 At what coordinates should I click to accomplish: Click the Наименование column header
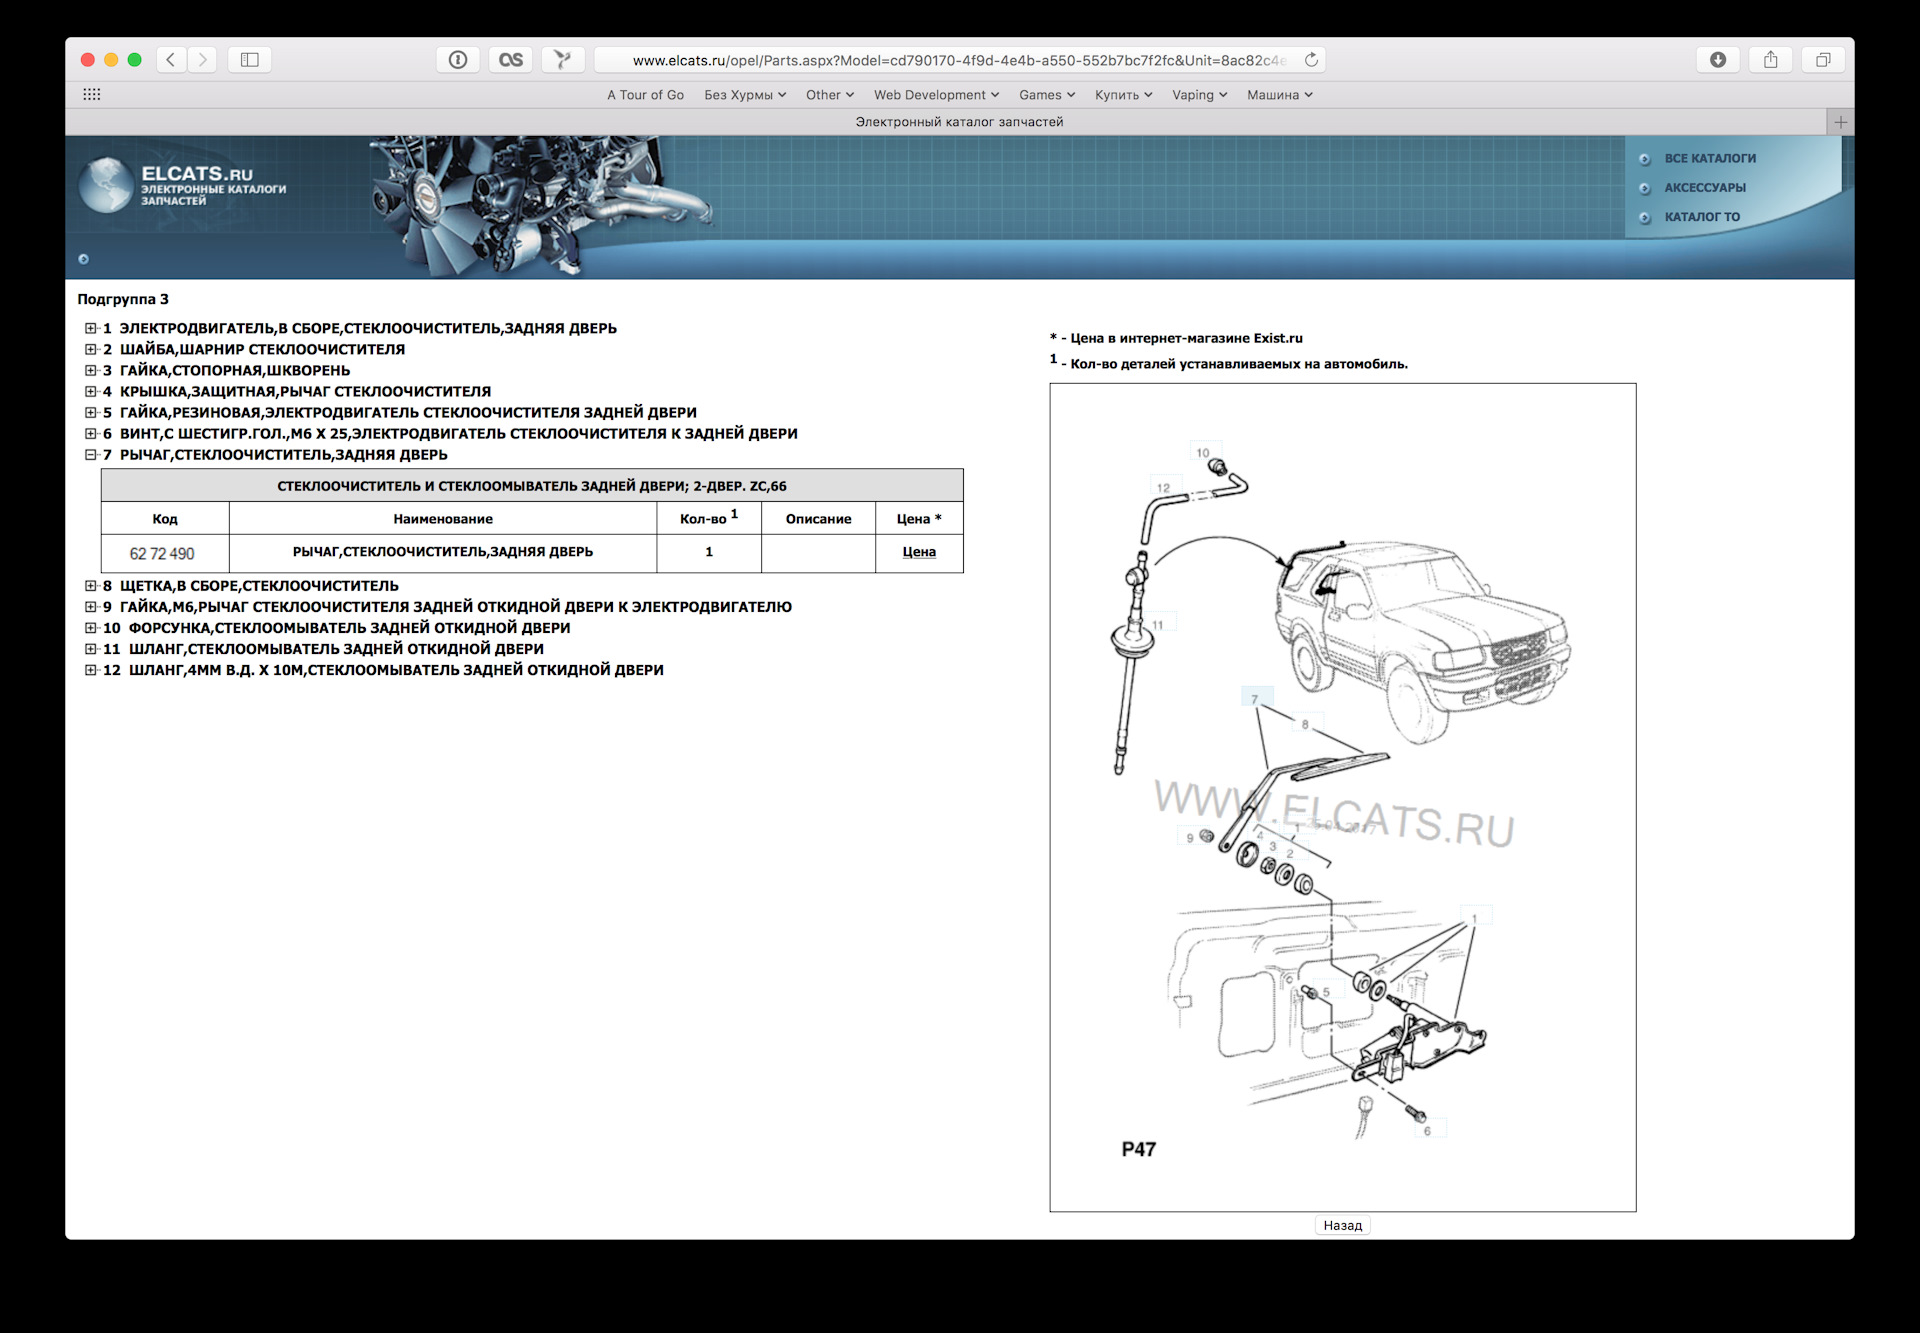point(443,519)
